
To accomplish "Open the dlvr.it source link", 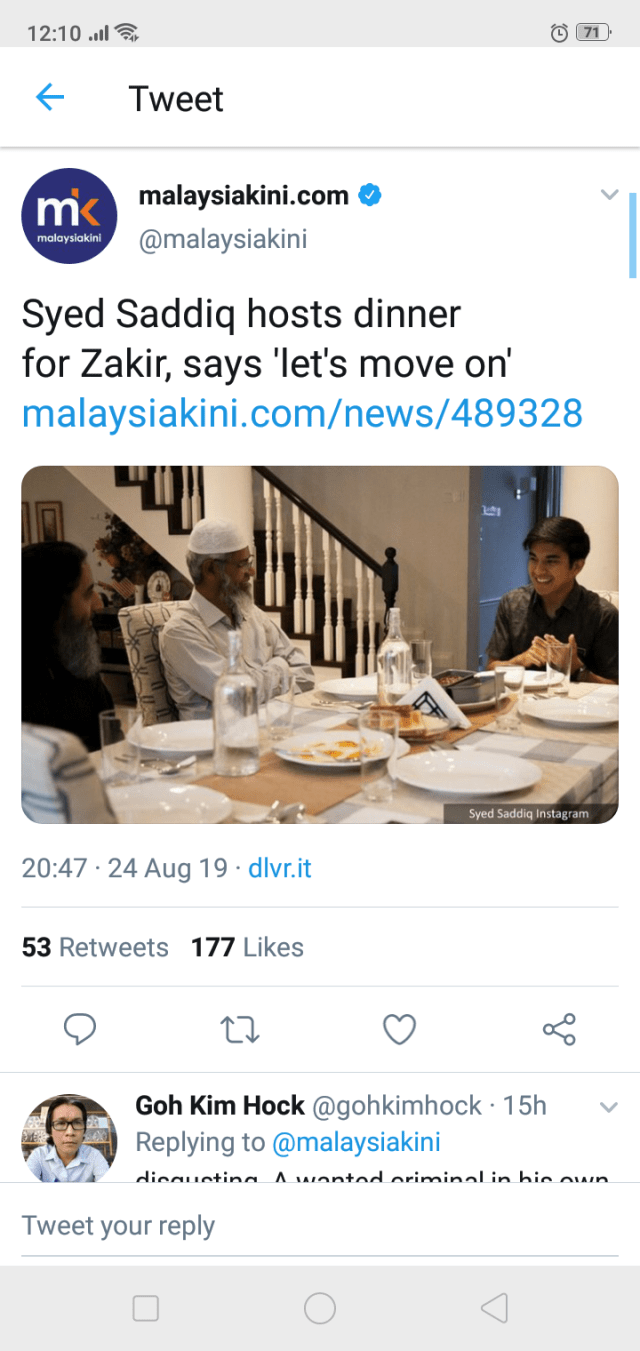I will (280, 868).
